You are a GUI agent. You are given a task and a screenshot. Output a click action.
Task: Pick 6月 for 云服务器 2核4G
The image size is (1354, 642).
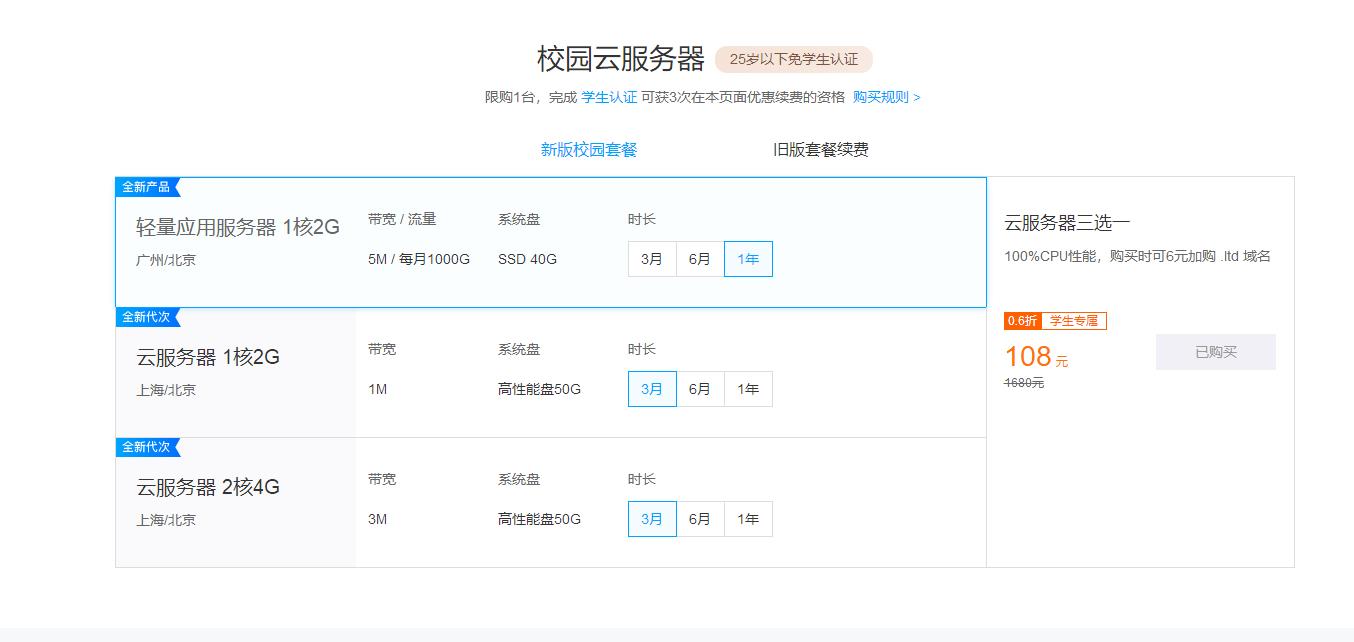tap(700, 519)
